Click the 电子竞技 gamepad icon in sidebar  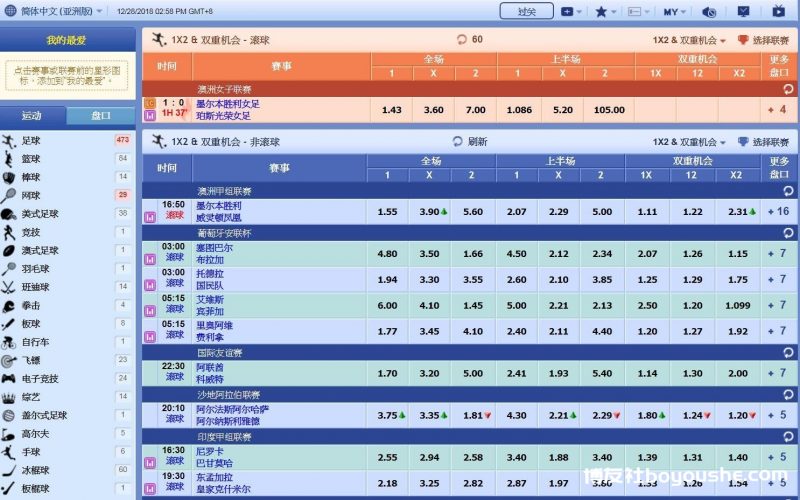(9, 379)
